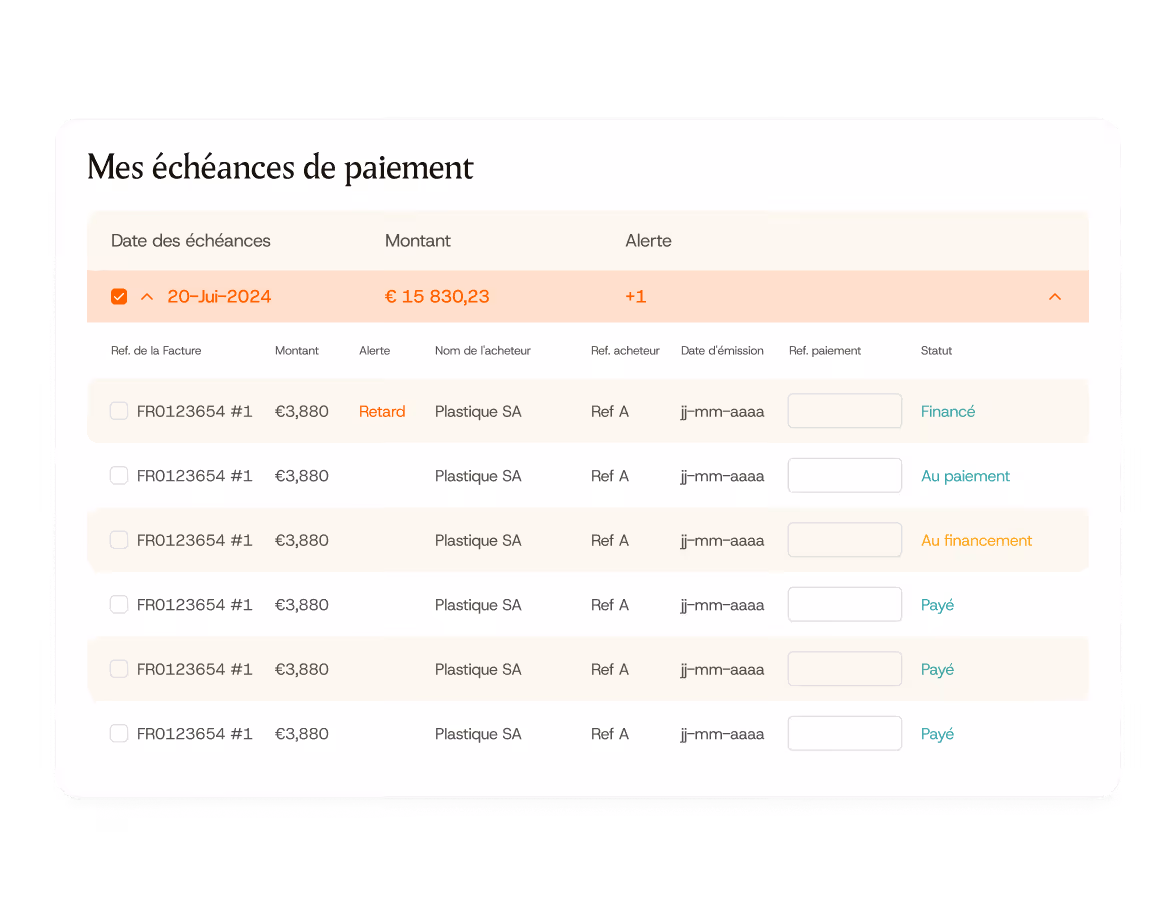Collapse the group with the far-right orange chevron
This screenshot has width=1176, height=916.
(1054, 297)
